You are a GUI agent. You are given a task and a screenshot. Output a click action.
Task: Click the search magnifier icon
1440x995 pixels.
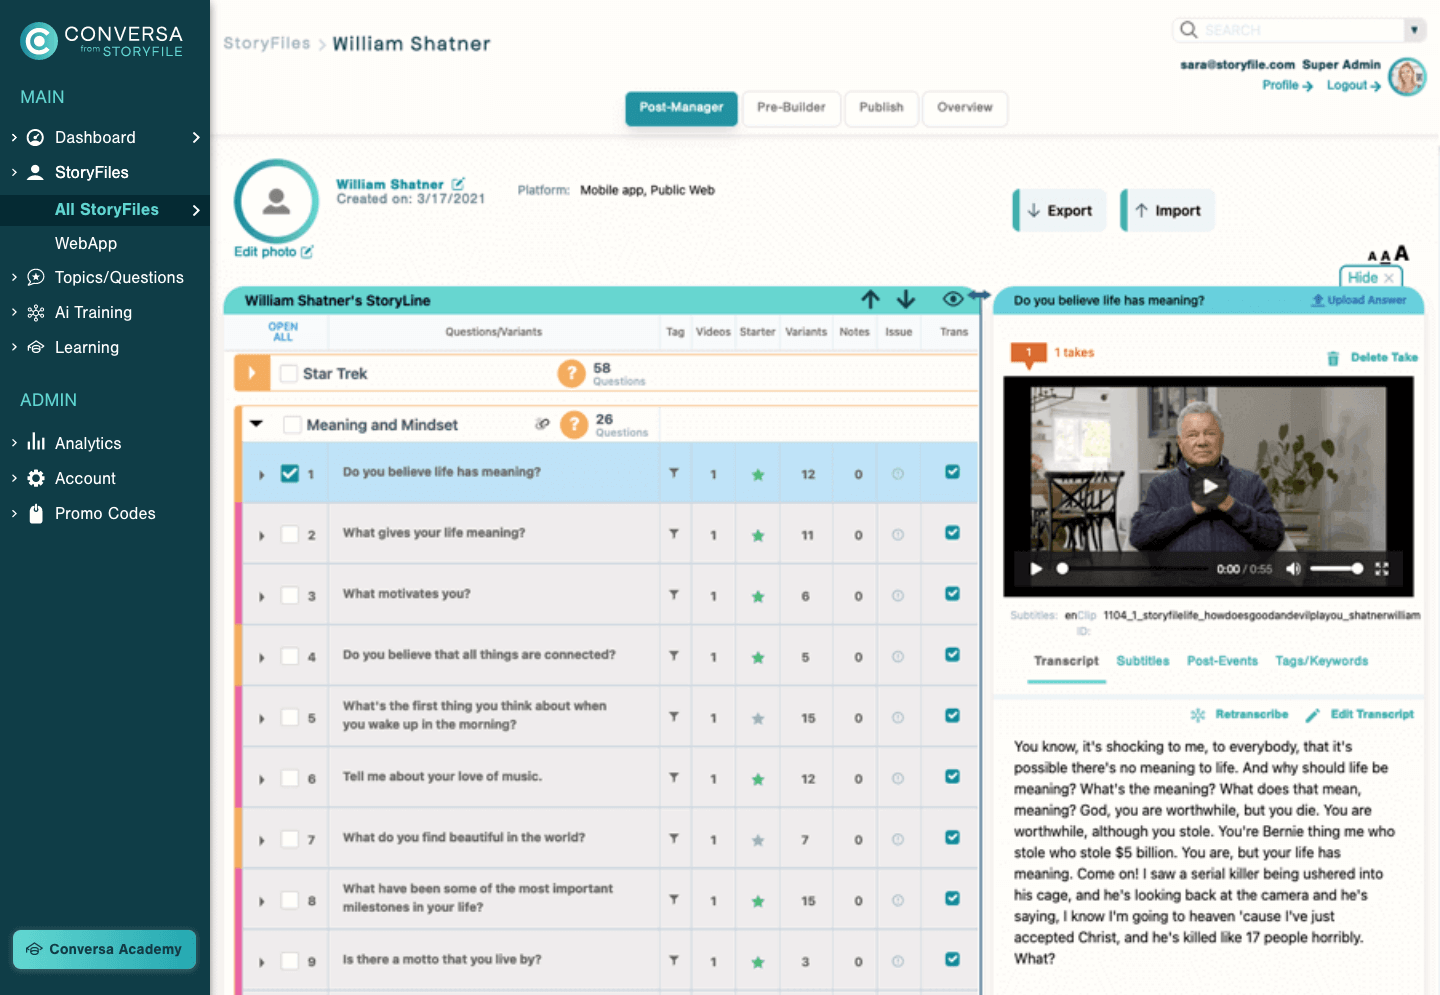tap(1189, 29)
